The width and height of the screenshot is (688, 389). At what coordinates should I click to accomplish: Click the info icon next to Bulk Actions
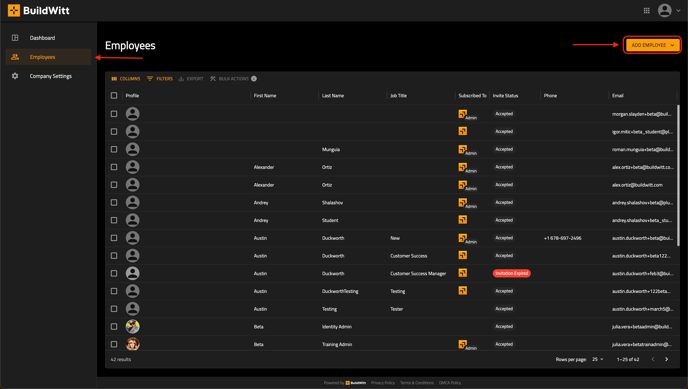coord(254,79)
